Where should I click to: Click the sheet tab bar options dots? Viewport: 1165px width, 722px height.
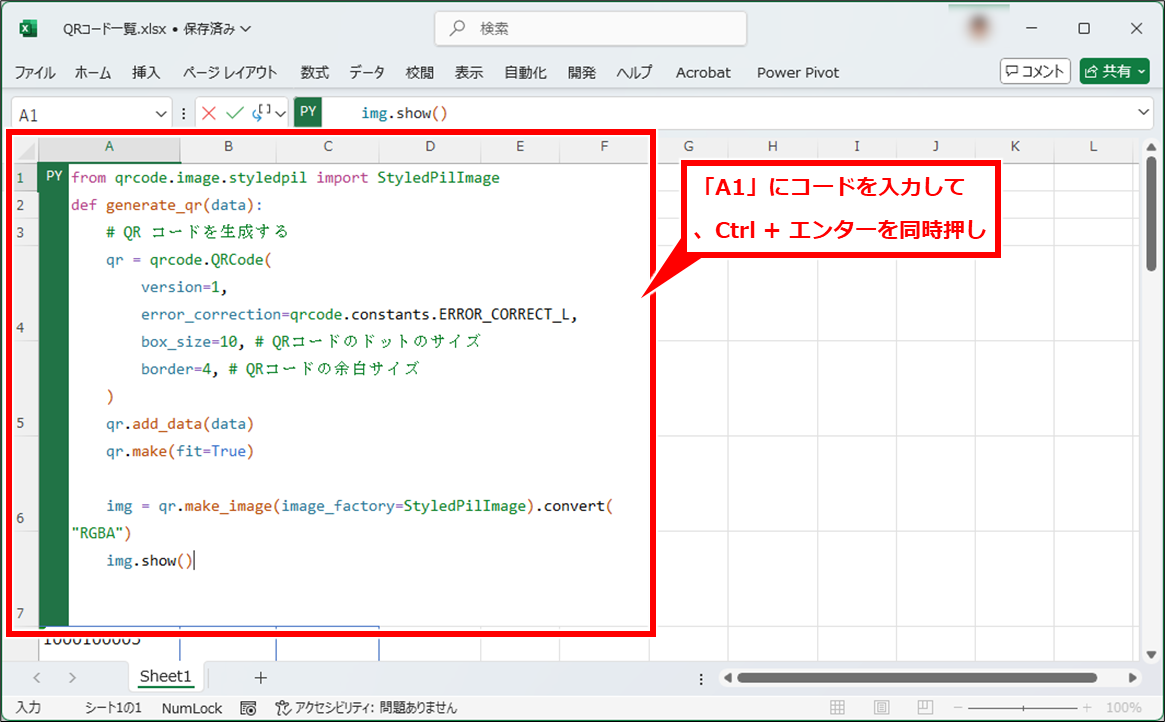pos(701,678)
